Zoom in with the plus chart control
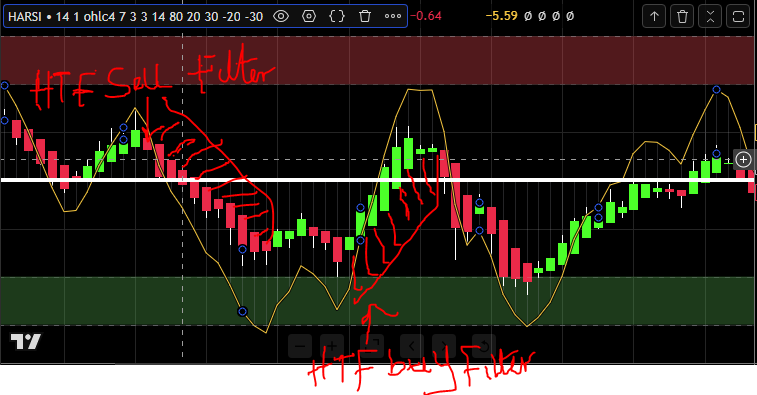 [332, 346]
